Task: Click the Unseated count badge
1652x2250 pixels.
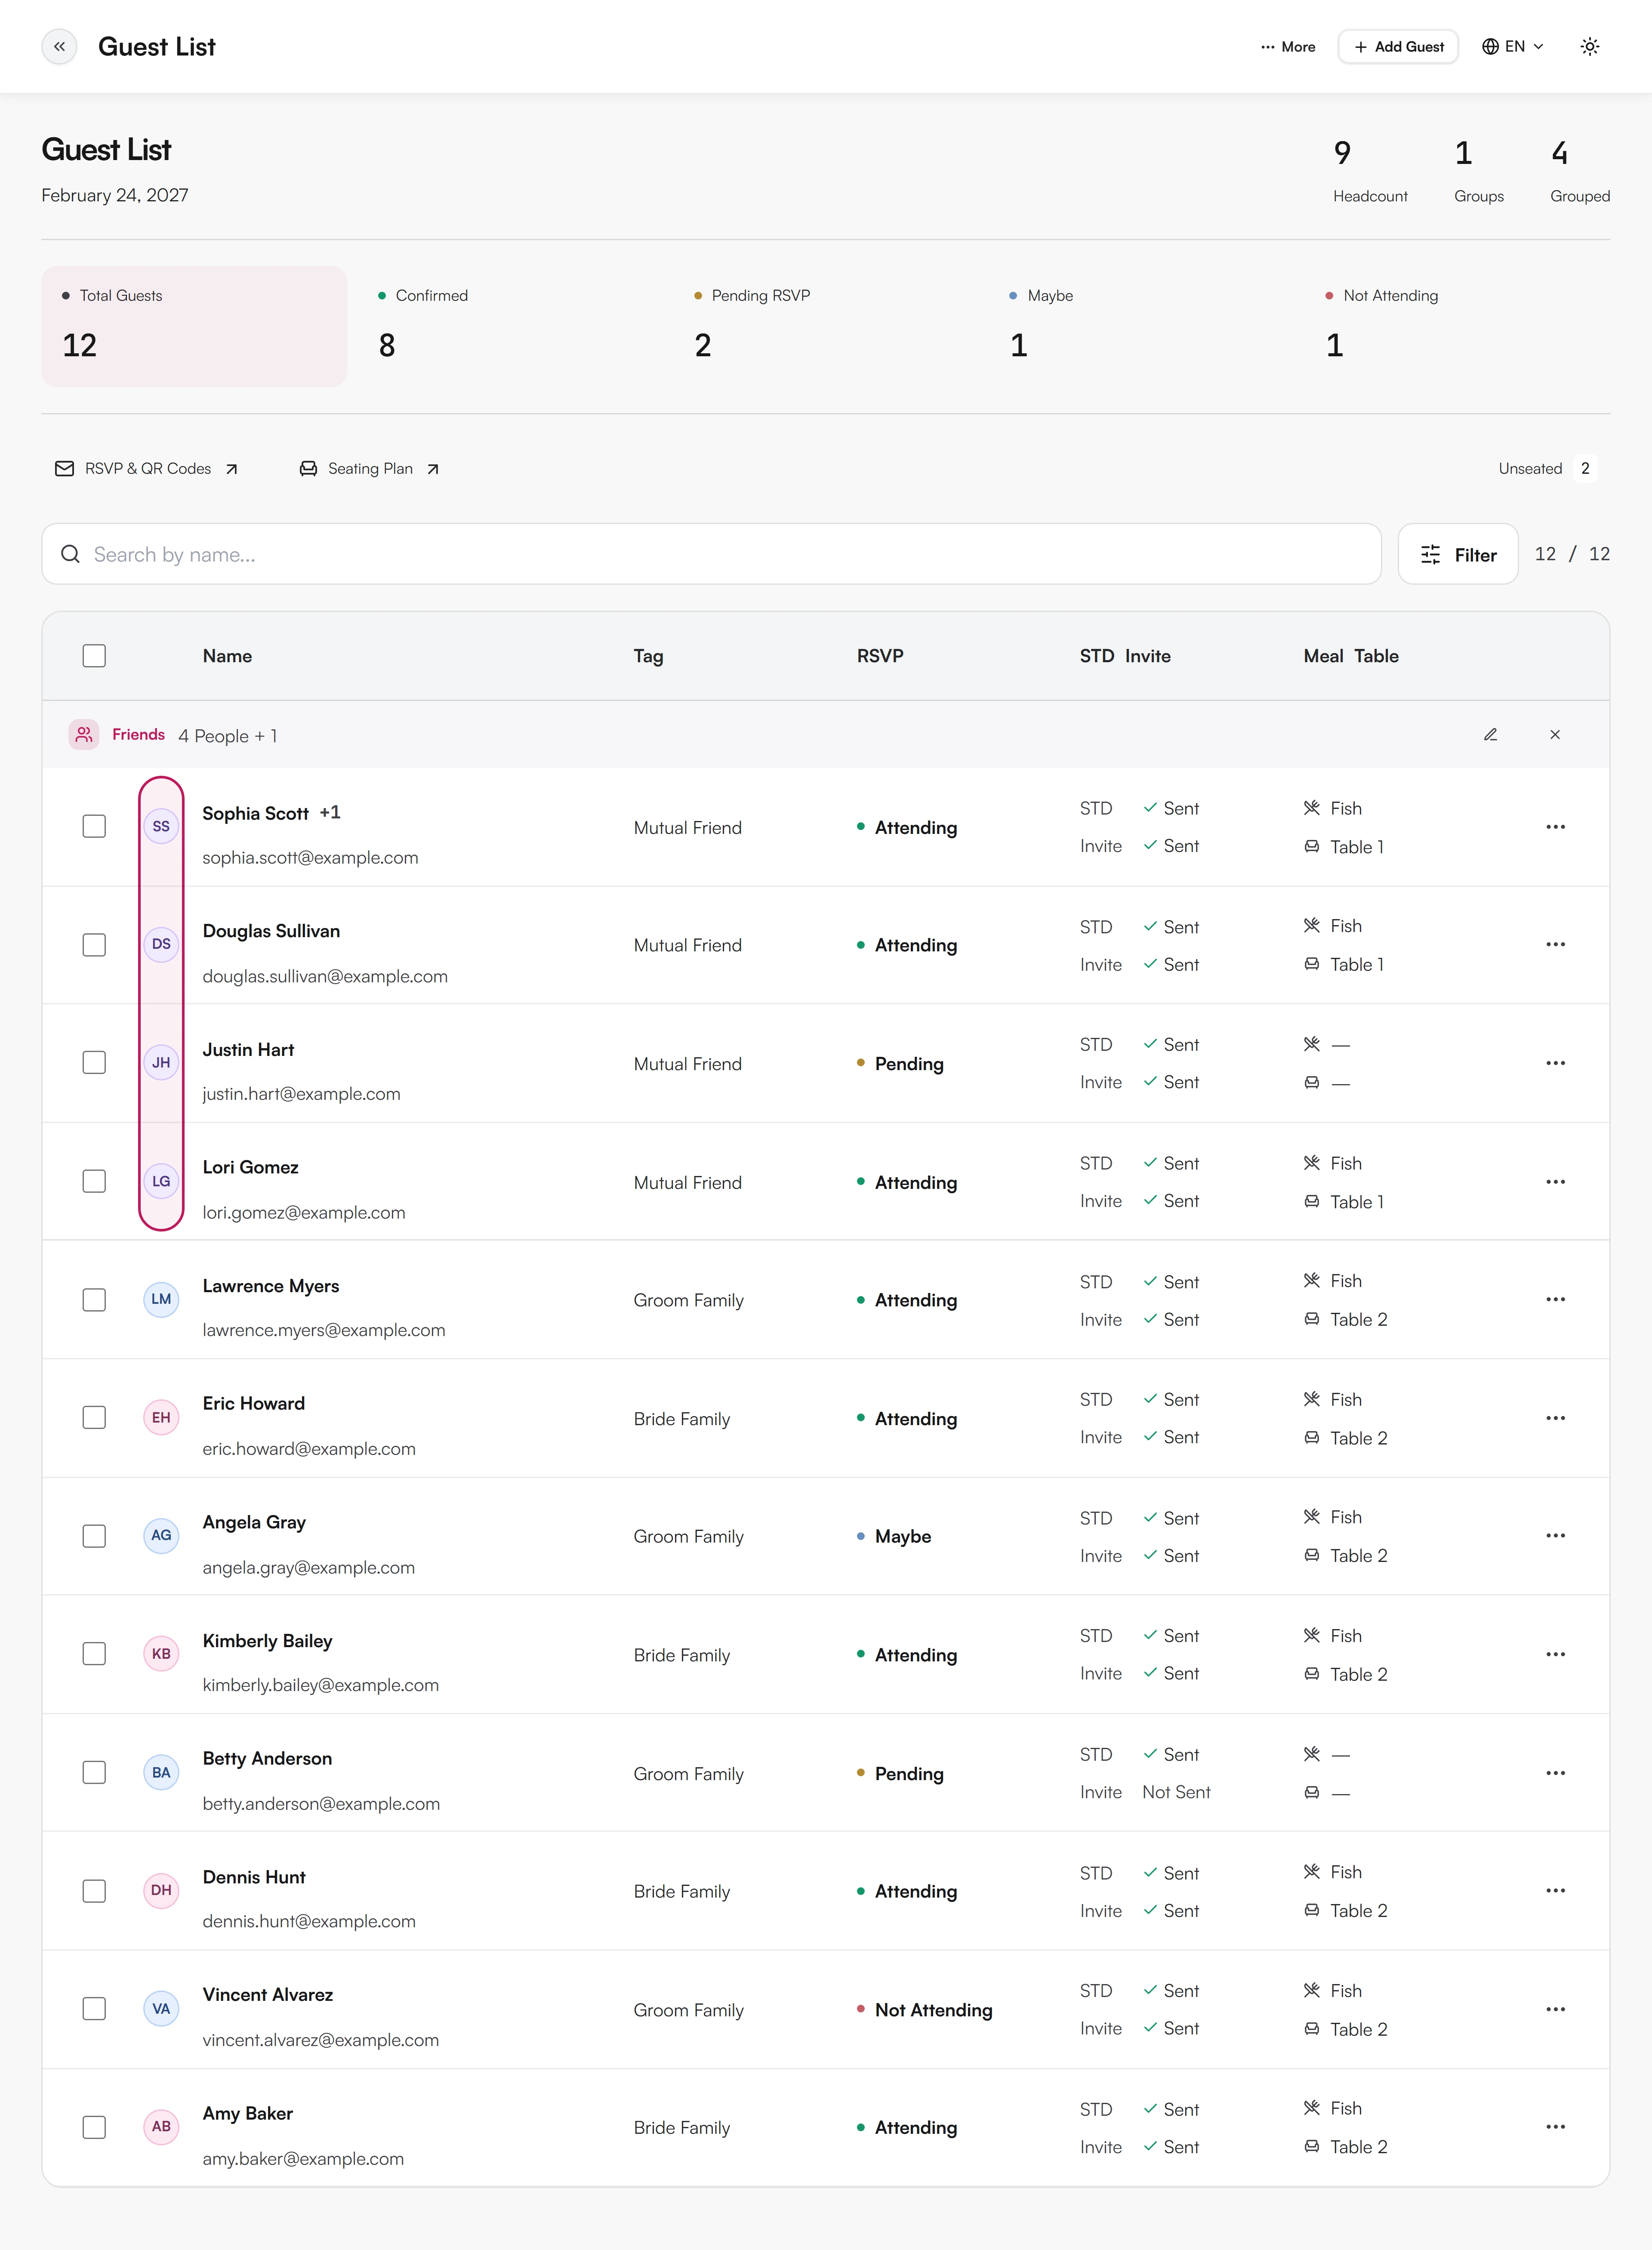Action: (1585, 469)
